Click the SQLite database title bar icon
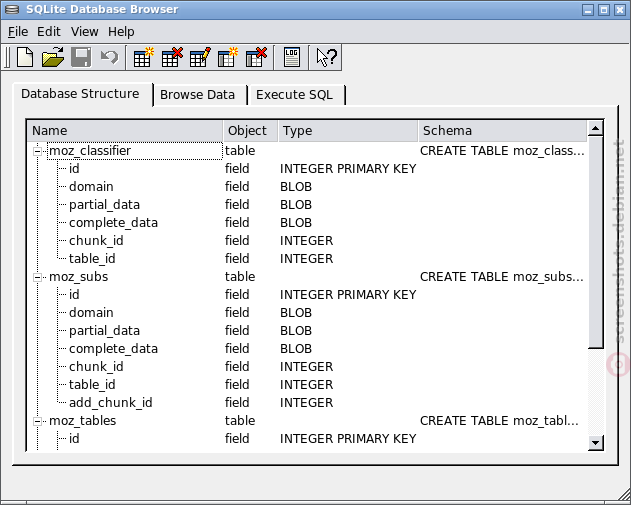The image size is (631, 505). [x=11, y=9]
